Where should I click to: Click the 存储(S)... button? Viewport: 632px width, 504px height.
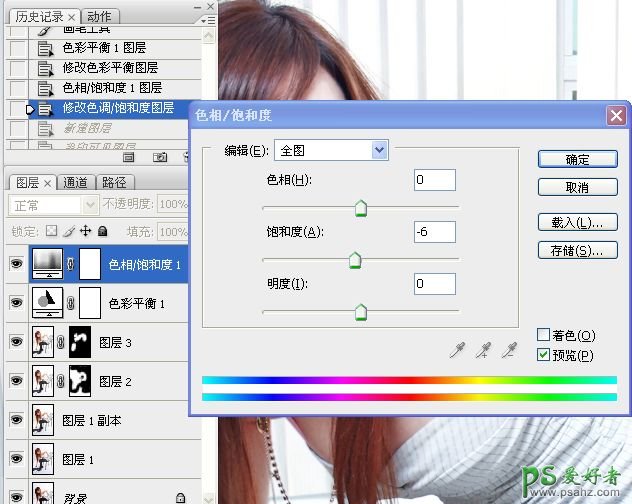tap(578, 251)
